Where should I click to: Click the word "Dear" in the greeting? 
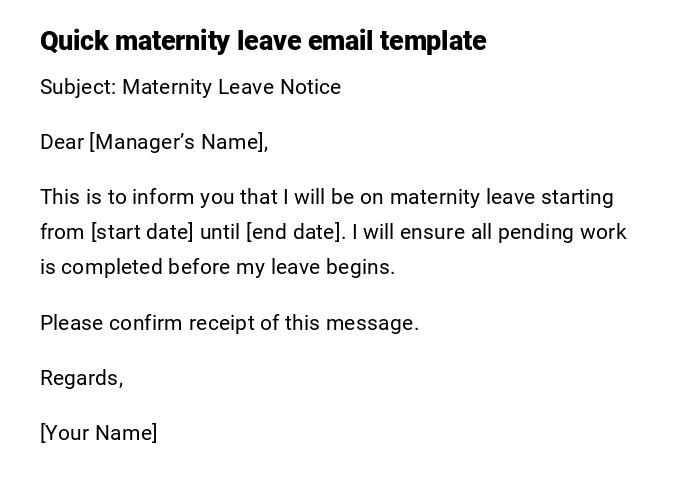[x=62, y=142]
